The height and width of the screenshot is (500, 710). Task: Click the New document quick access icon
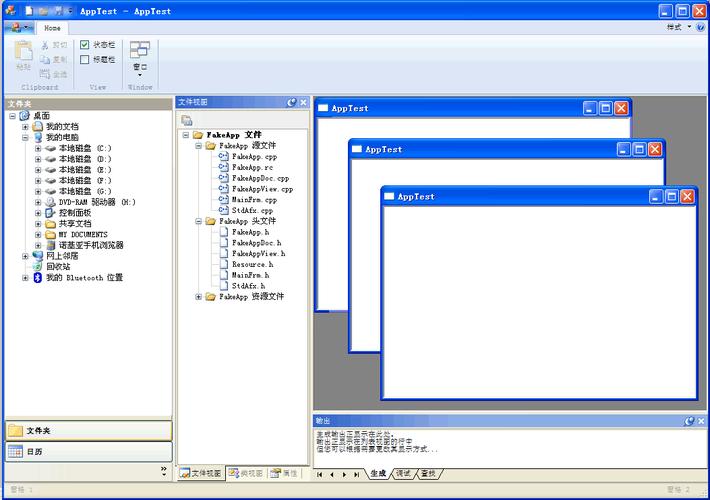29,10
